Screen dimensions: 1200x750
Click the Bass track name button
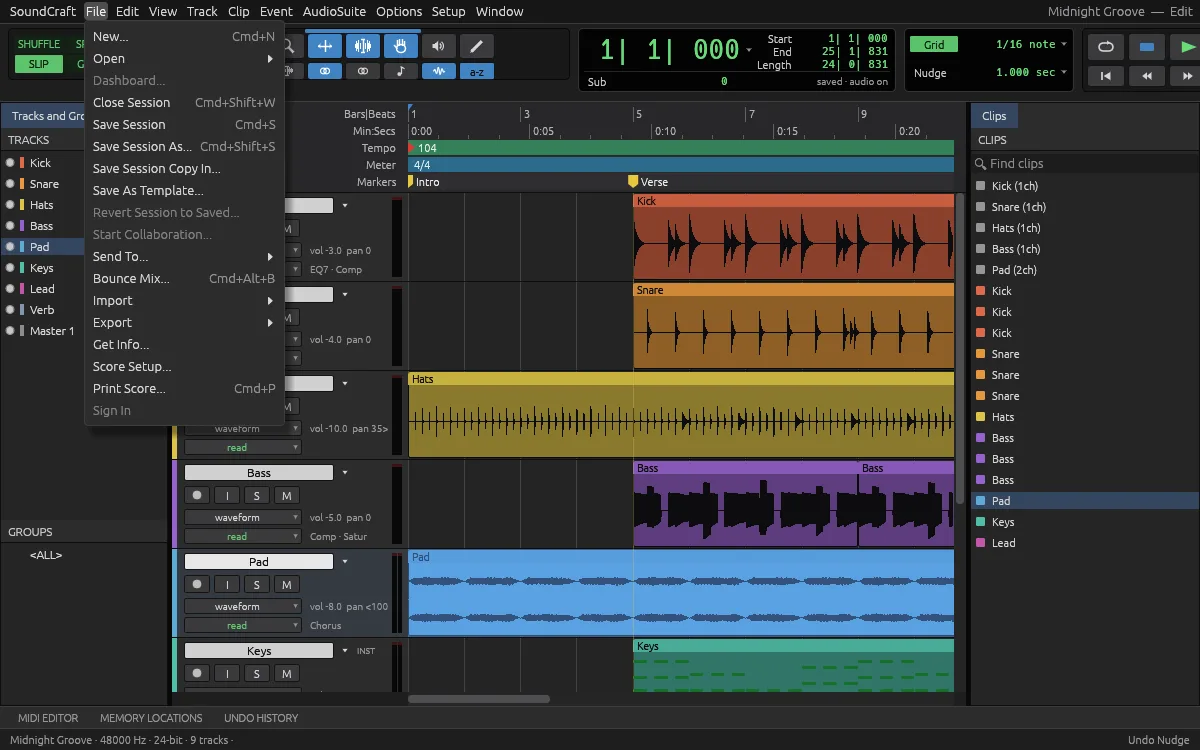click(x=259, y=473)
